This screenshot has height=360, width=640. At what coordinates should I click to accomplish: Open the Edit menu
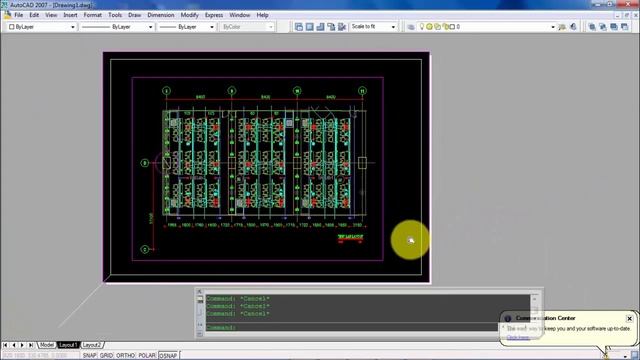pos(34,15)
